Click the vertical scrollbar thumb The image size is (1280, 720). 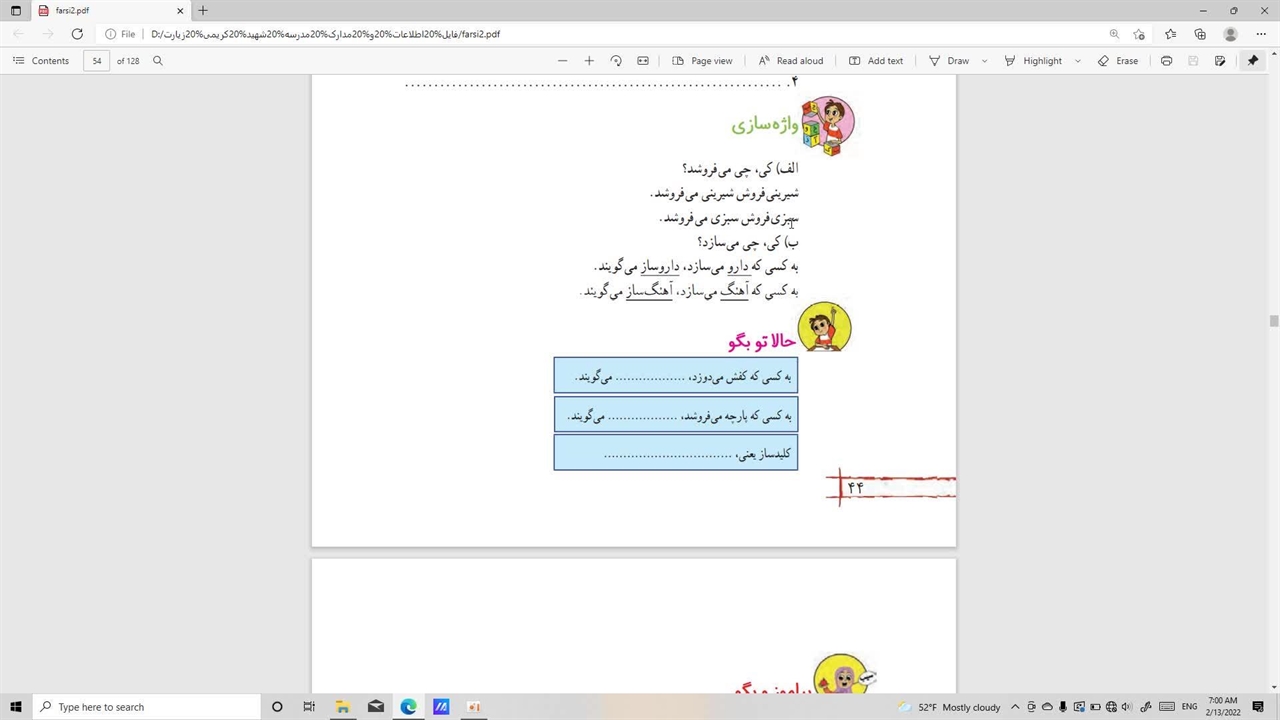pos(1273,321)
